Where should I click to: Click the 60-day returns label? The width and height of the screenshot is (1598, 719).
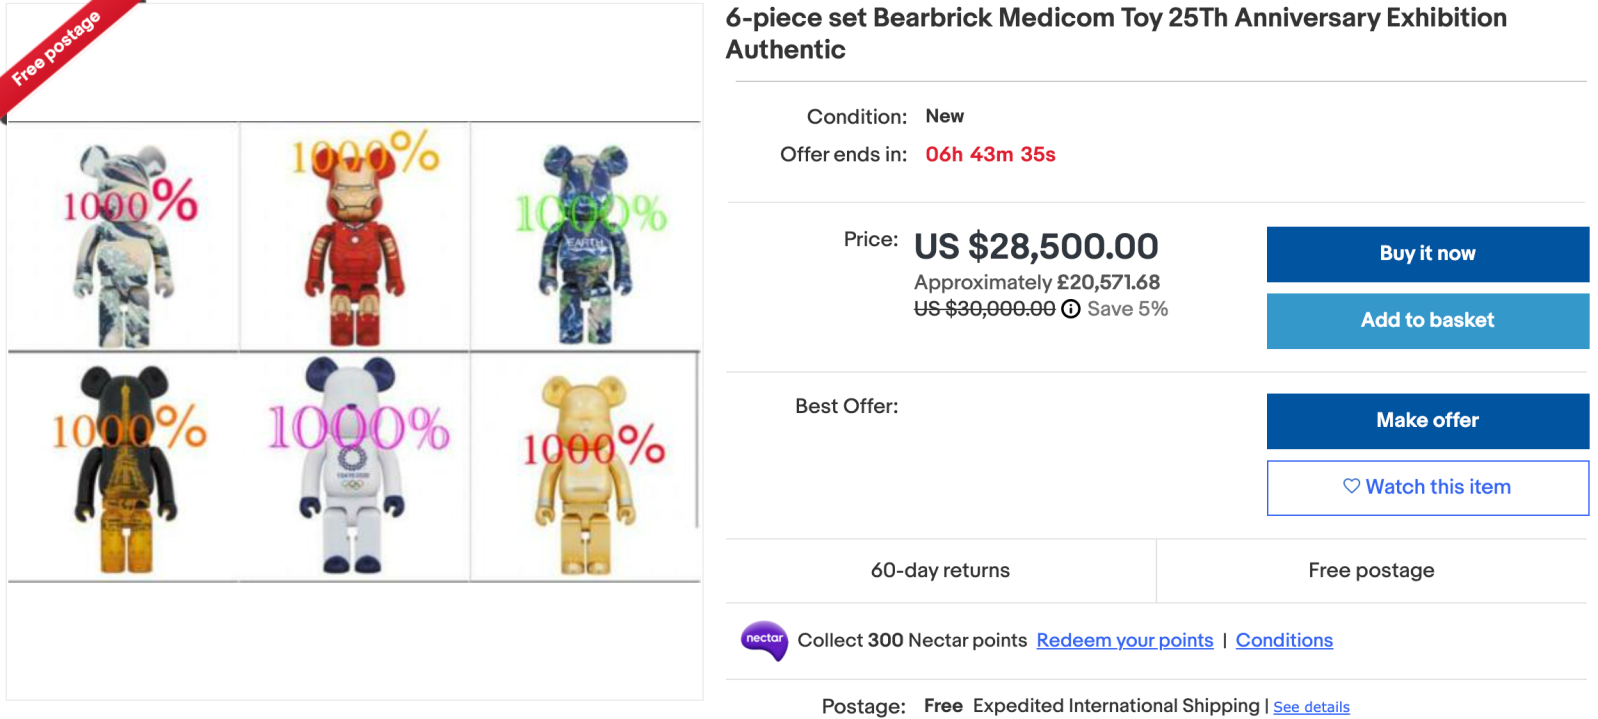pyautogui.click(x=940, y=570)
